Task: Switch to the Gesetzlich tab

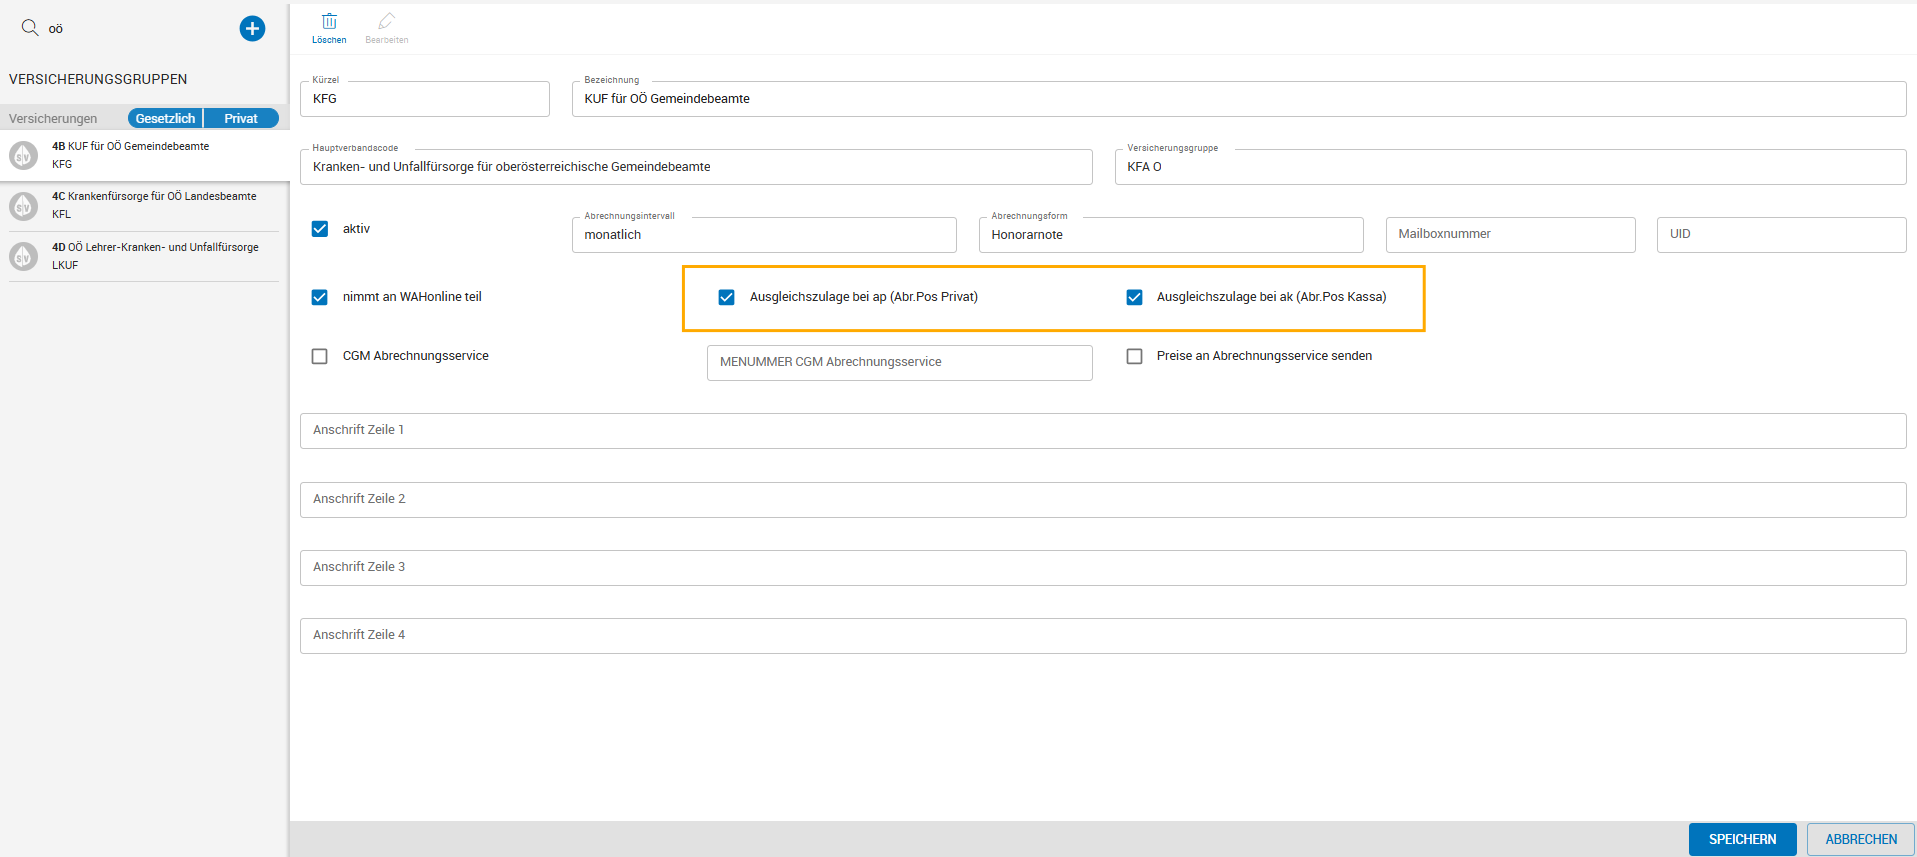Action: pyautogui.click(x=165, y=118)
